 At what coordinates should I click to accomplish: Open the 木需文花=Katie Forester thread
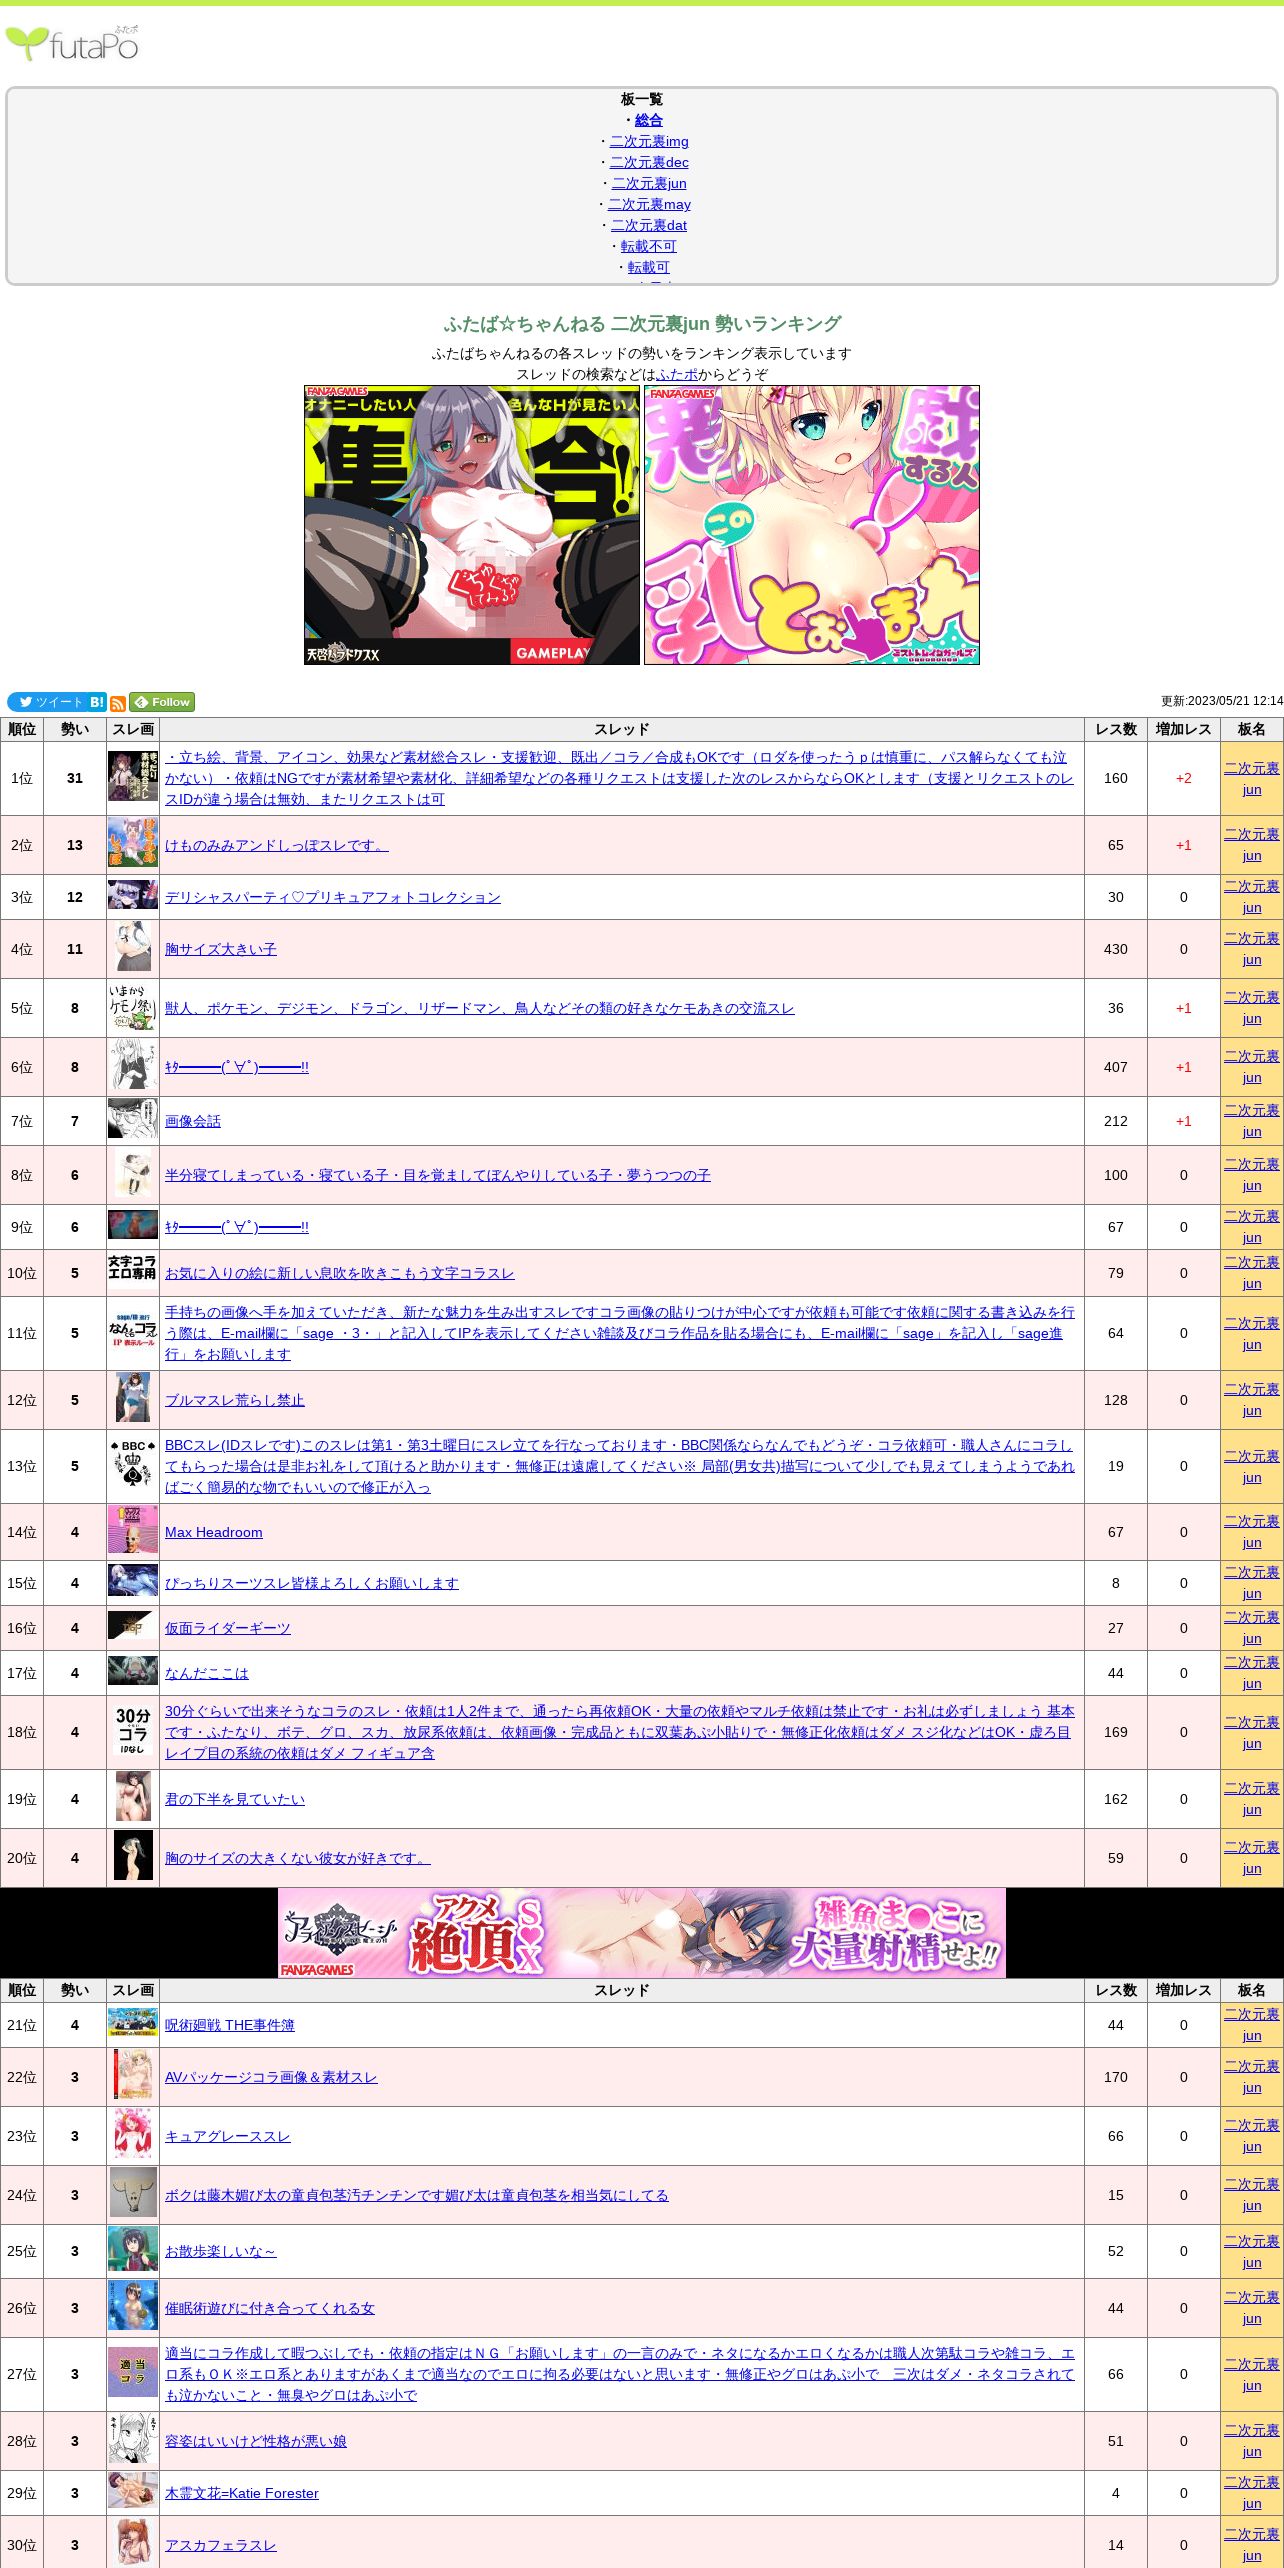click(242, 2493)
